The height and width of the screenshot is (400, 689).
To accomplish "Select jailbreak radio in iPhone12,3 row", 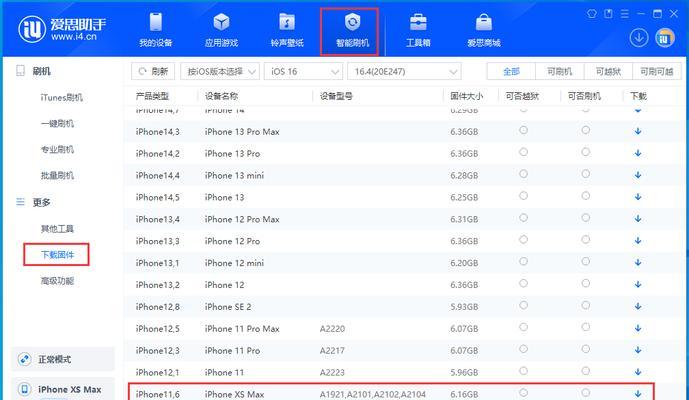I will pyautogui.click(x=523, y=349).
